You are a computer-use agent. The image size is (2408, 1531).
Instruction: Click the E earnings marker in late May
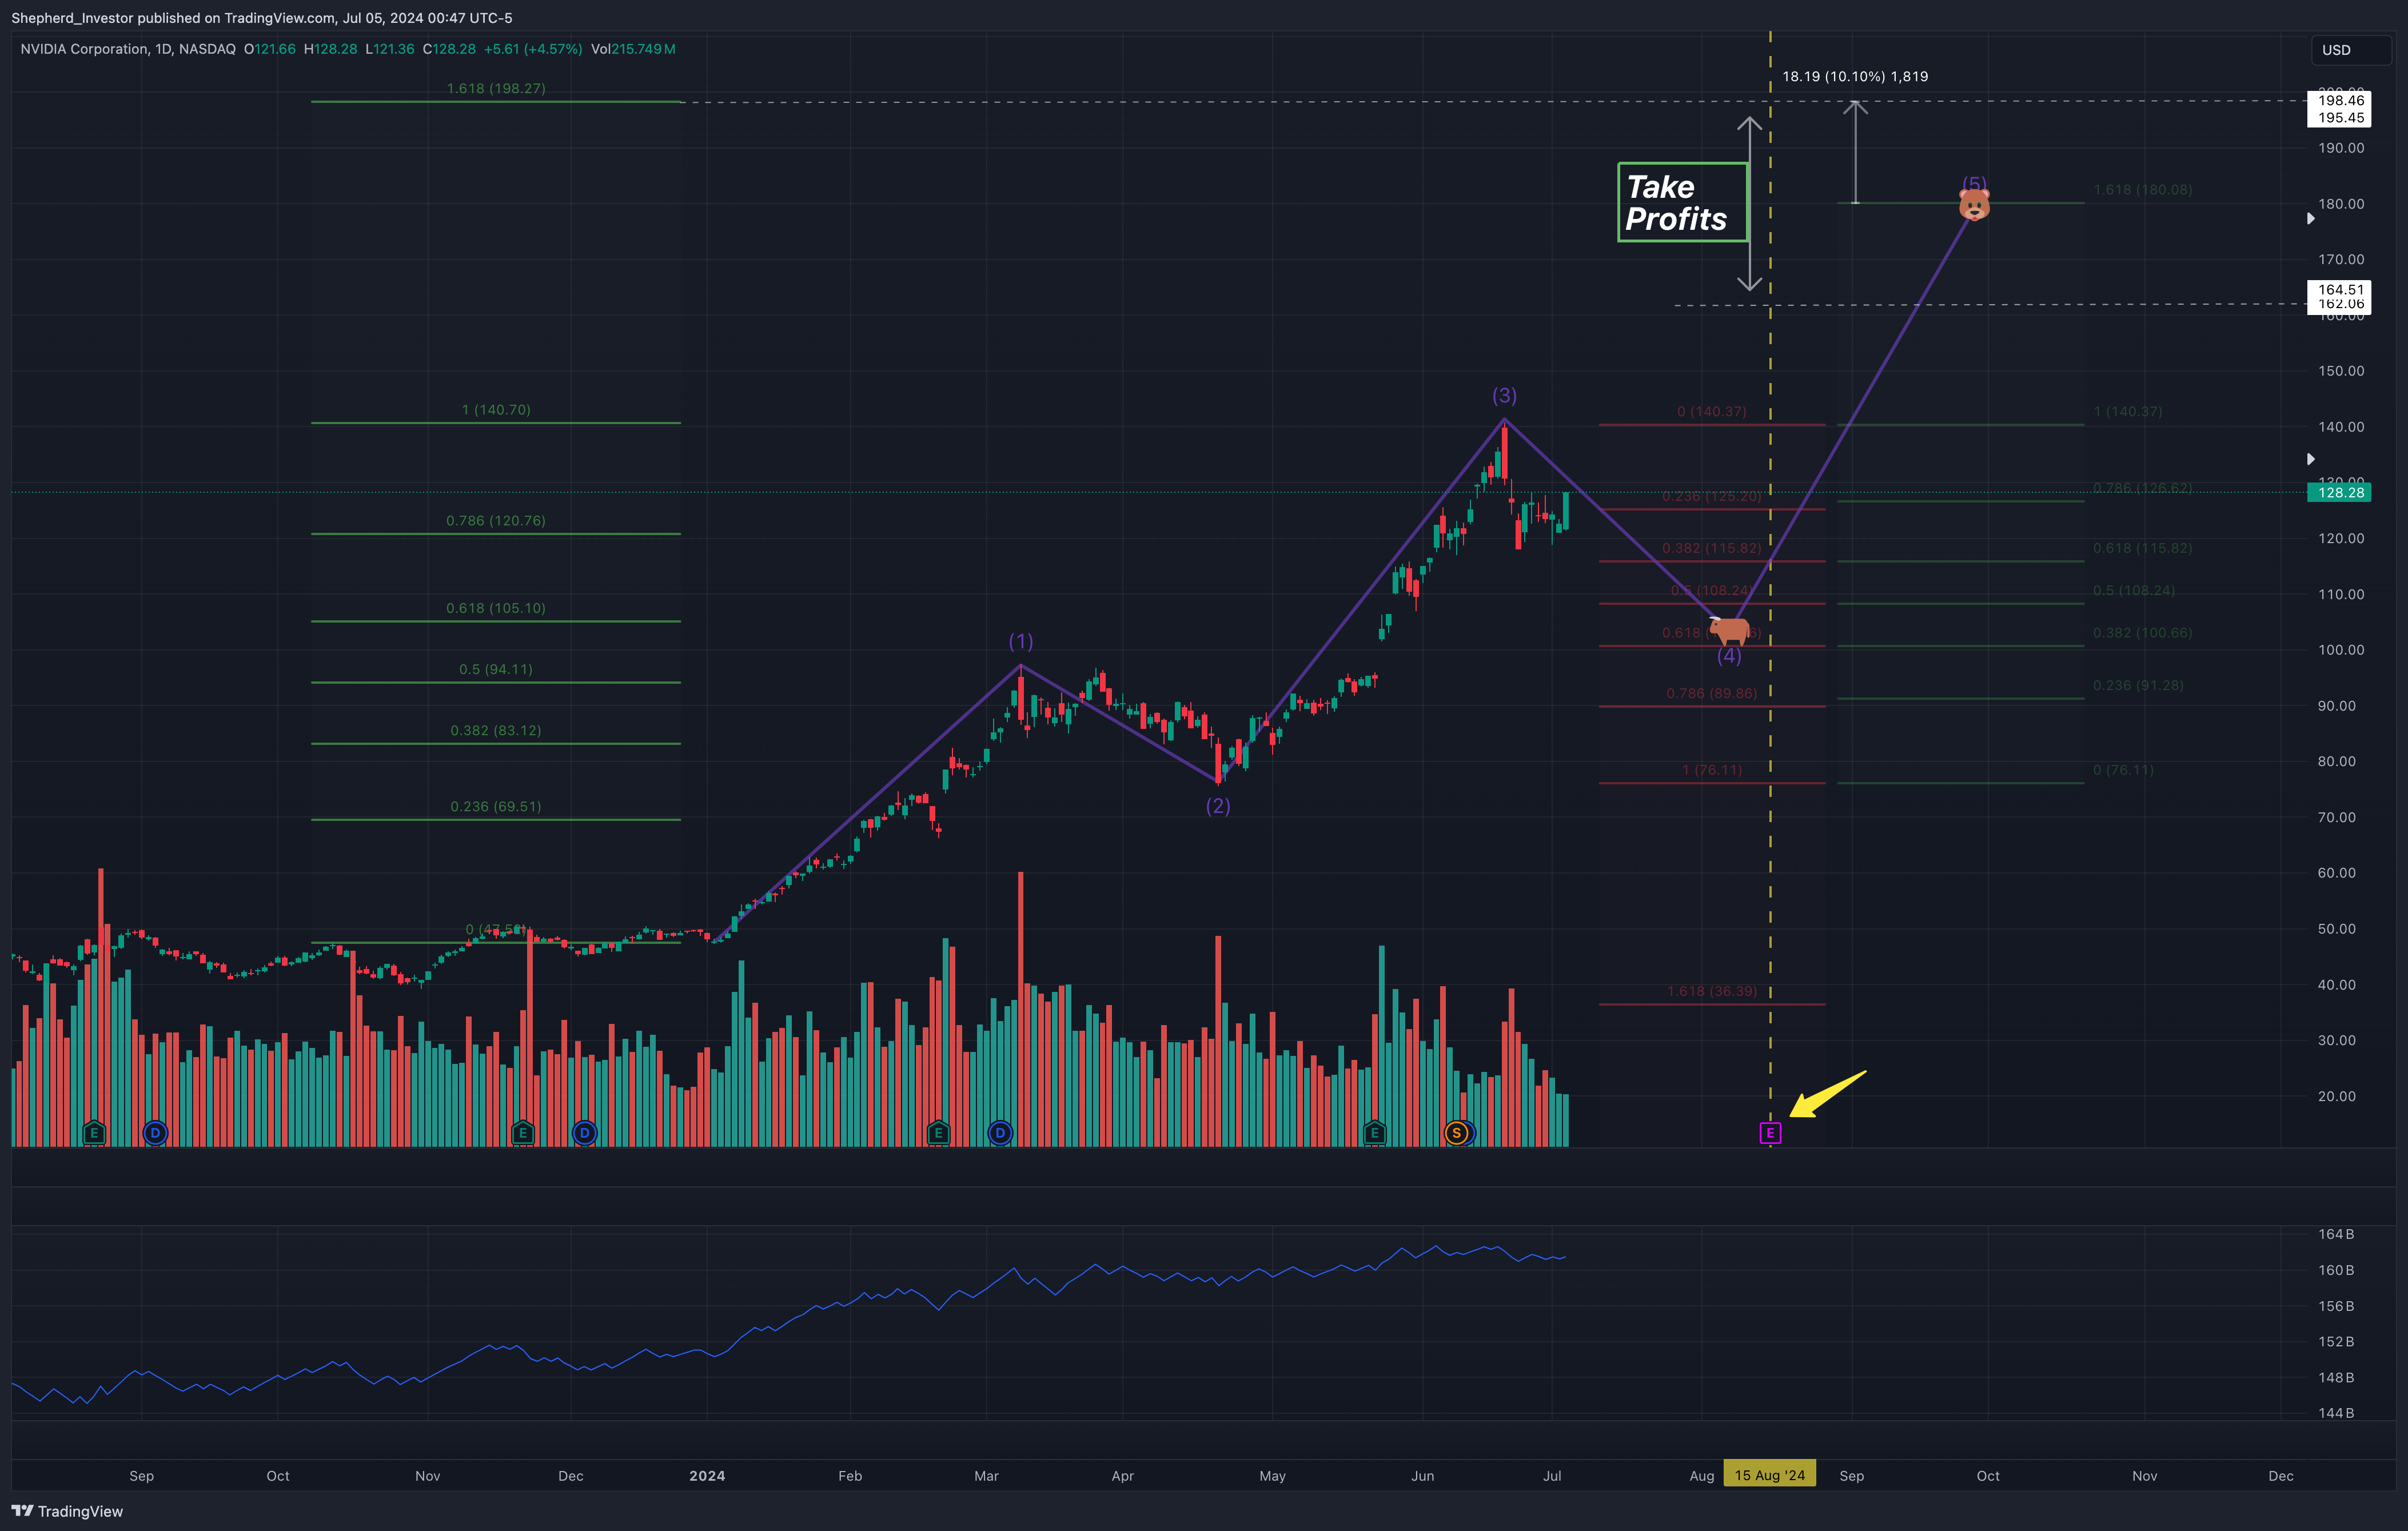coord(1375,1133)
